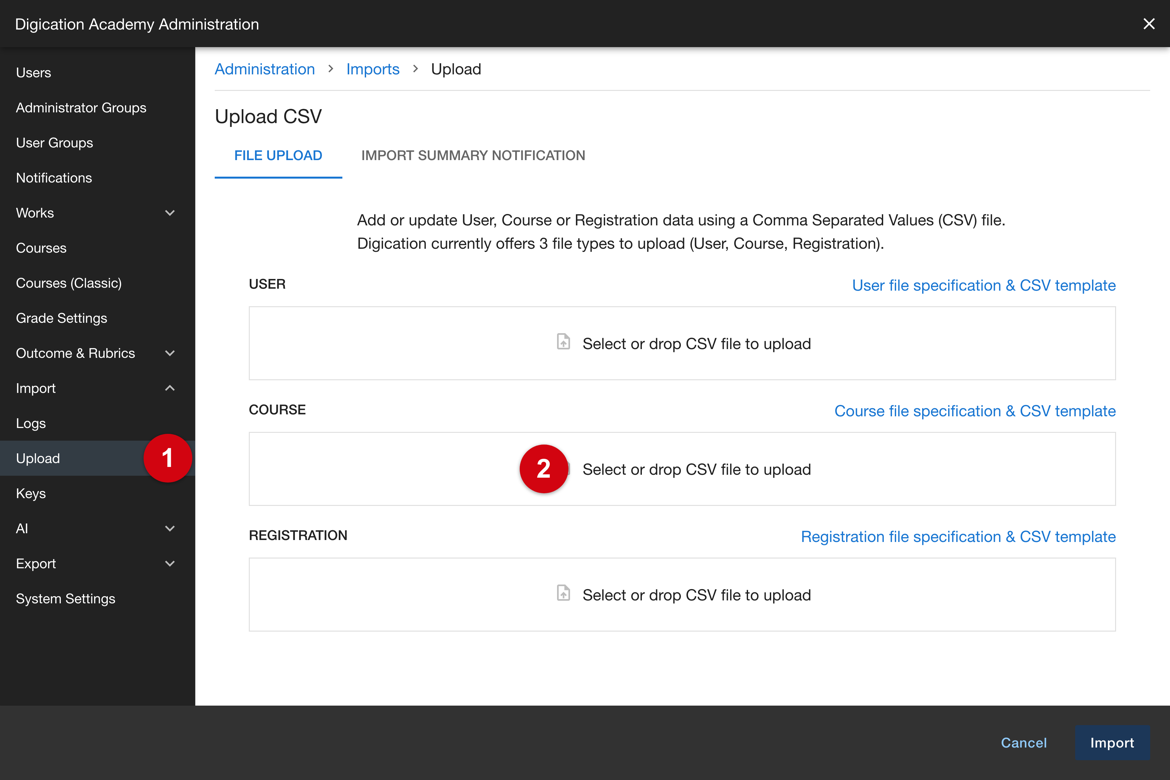Open Grade Settings
Screen dimensions: 1170x780
tap(61, 318)
